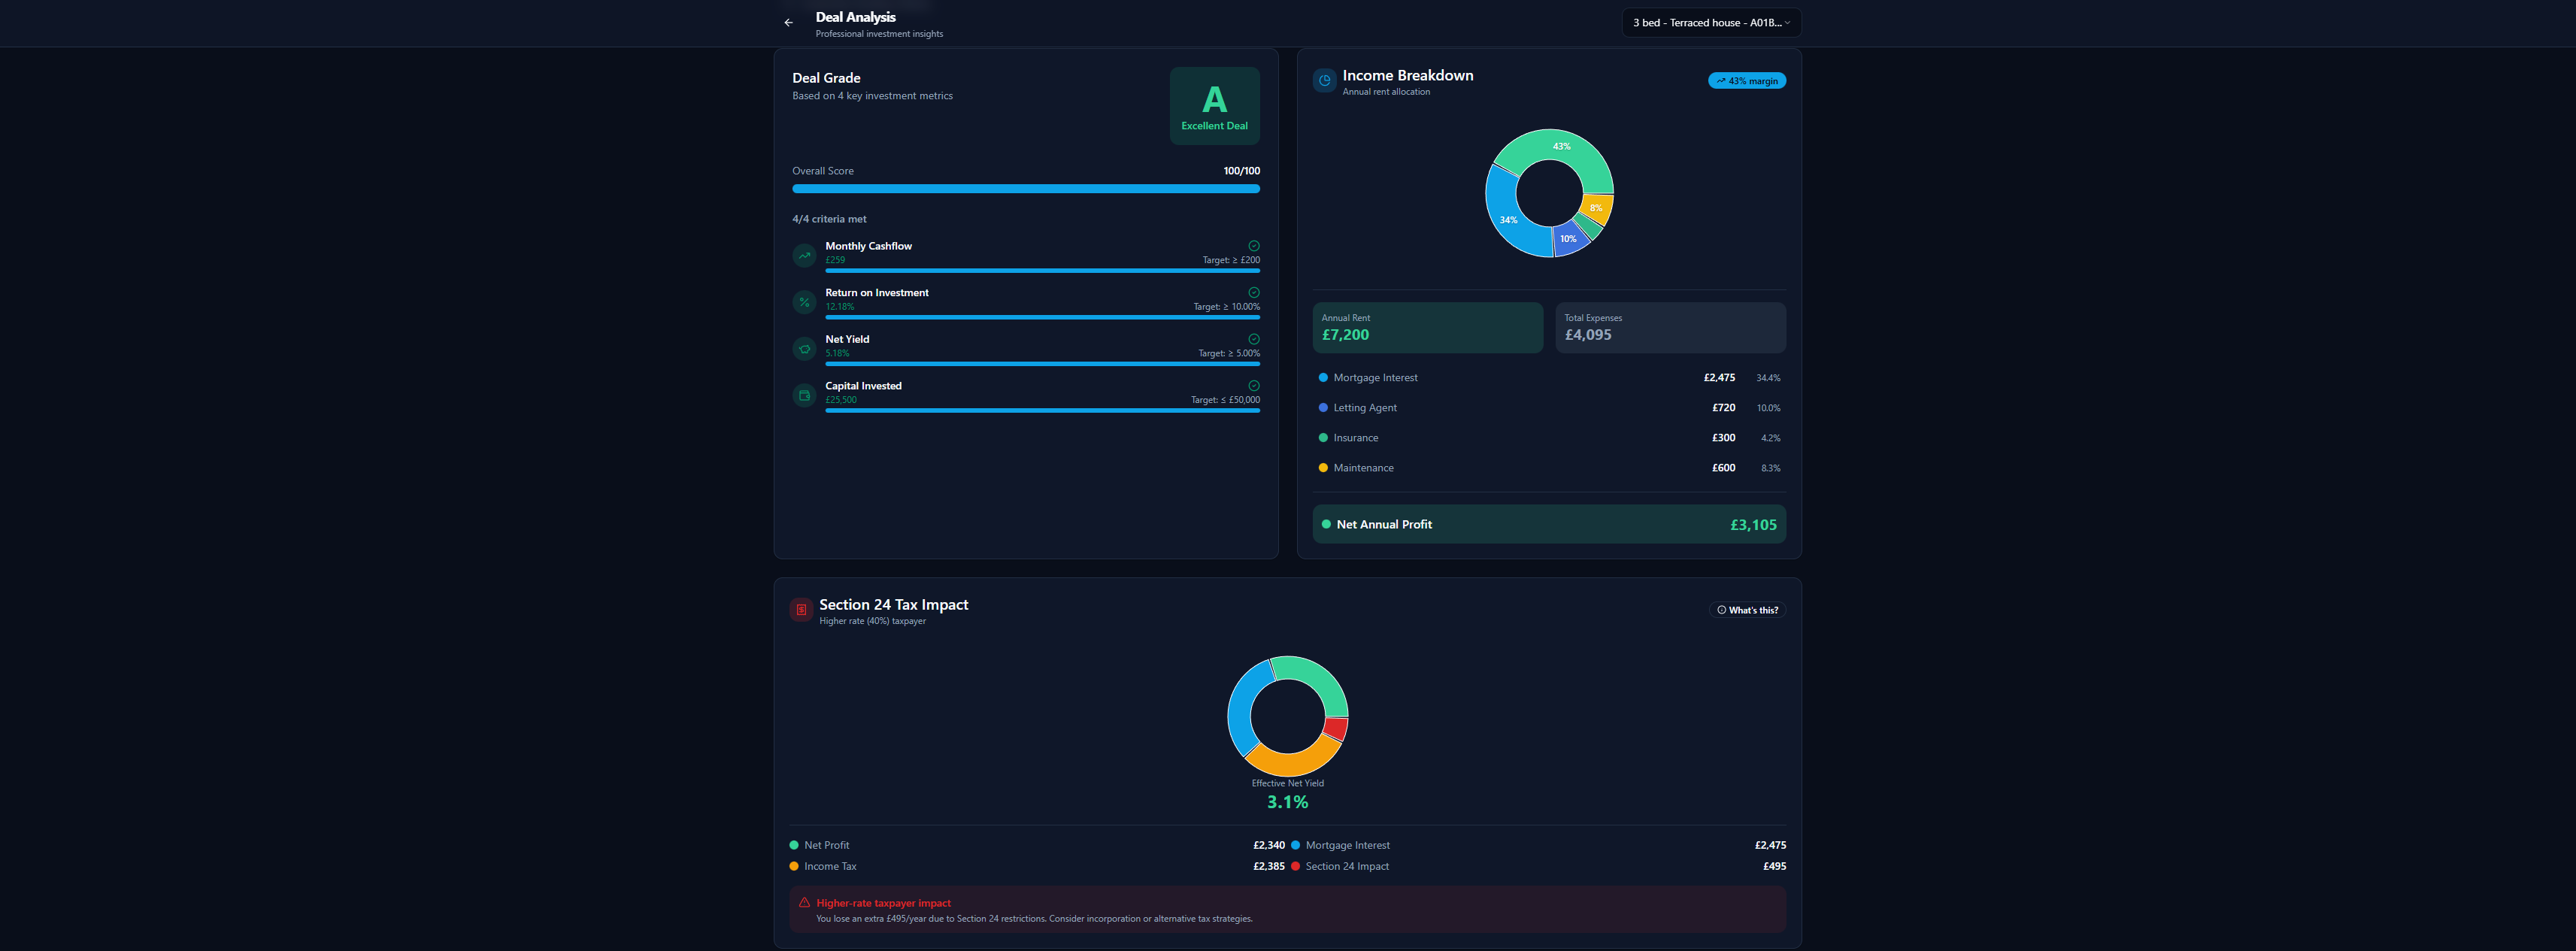Viewport: 2576px width, 951px height.
Task: Click the Net Annual Profit green status dot
Action: pos(1325,523)
